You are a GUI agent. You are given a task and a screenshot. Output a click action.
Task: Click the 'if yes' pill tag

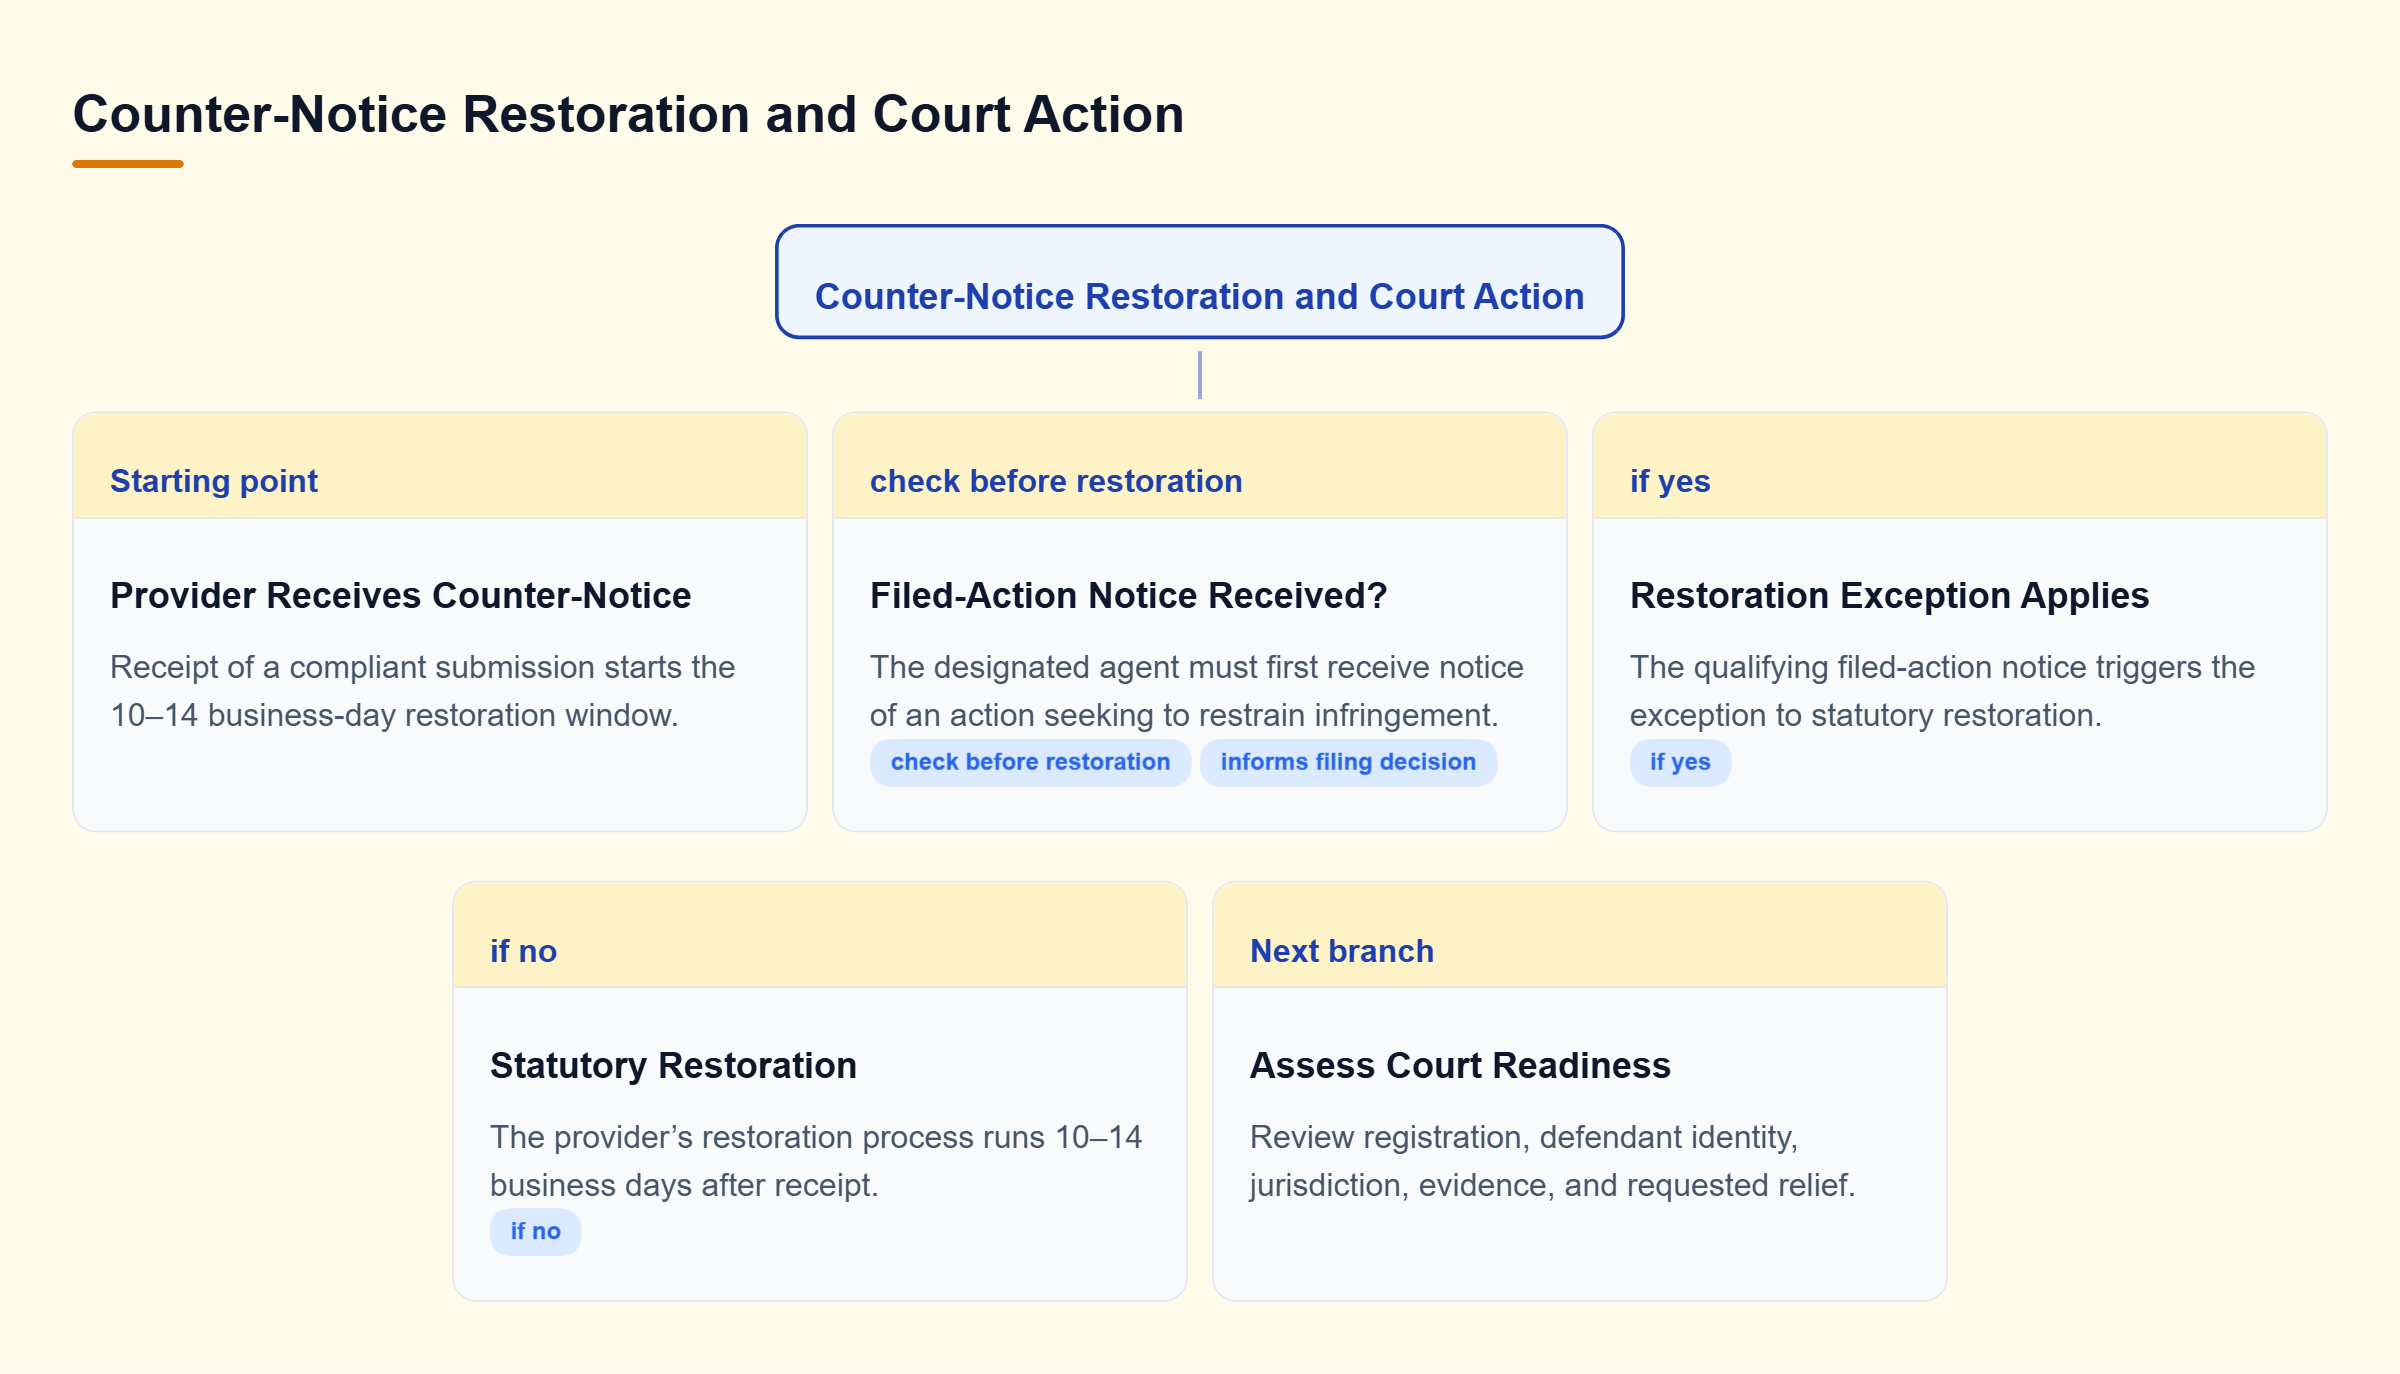1680,762
